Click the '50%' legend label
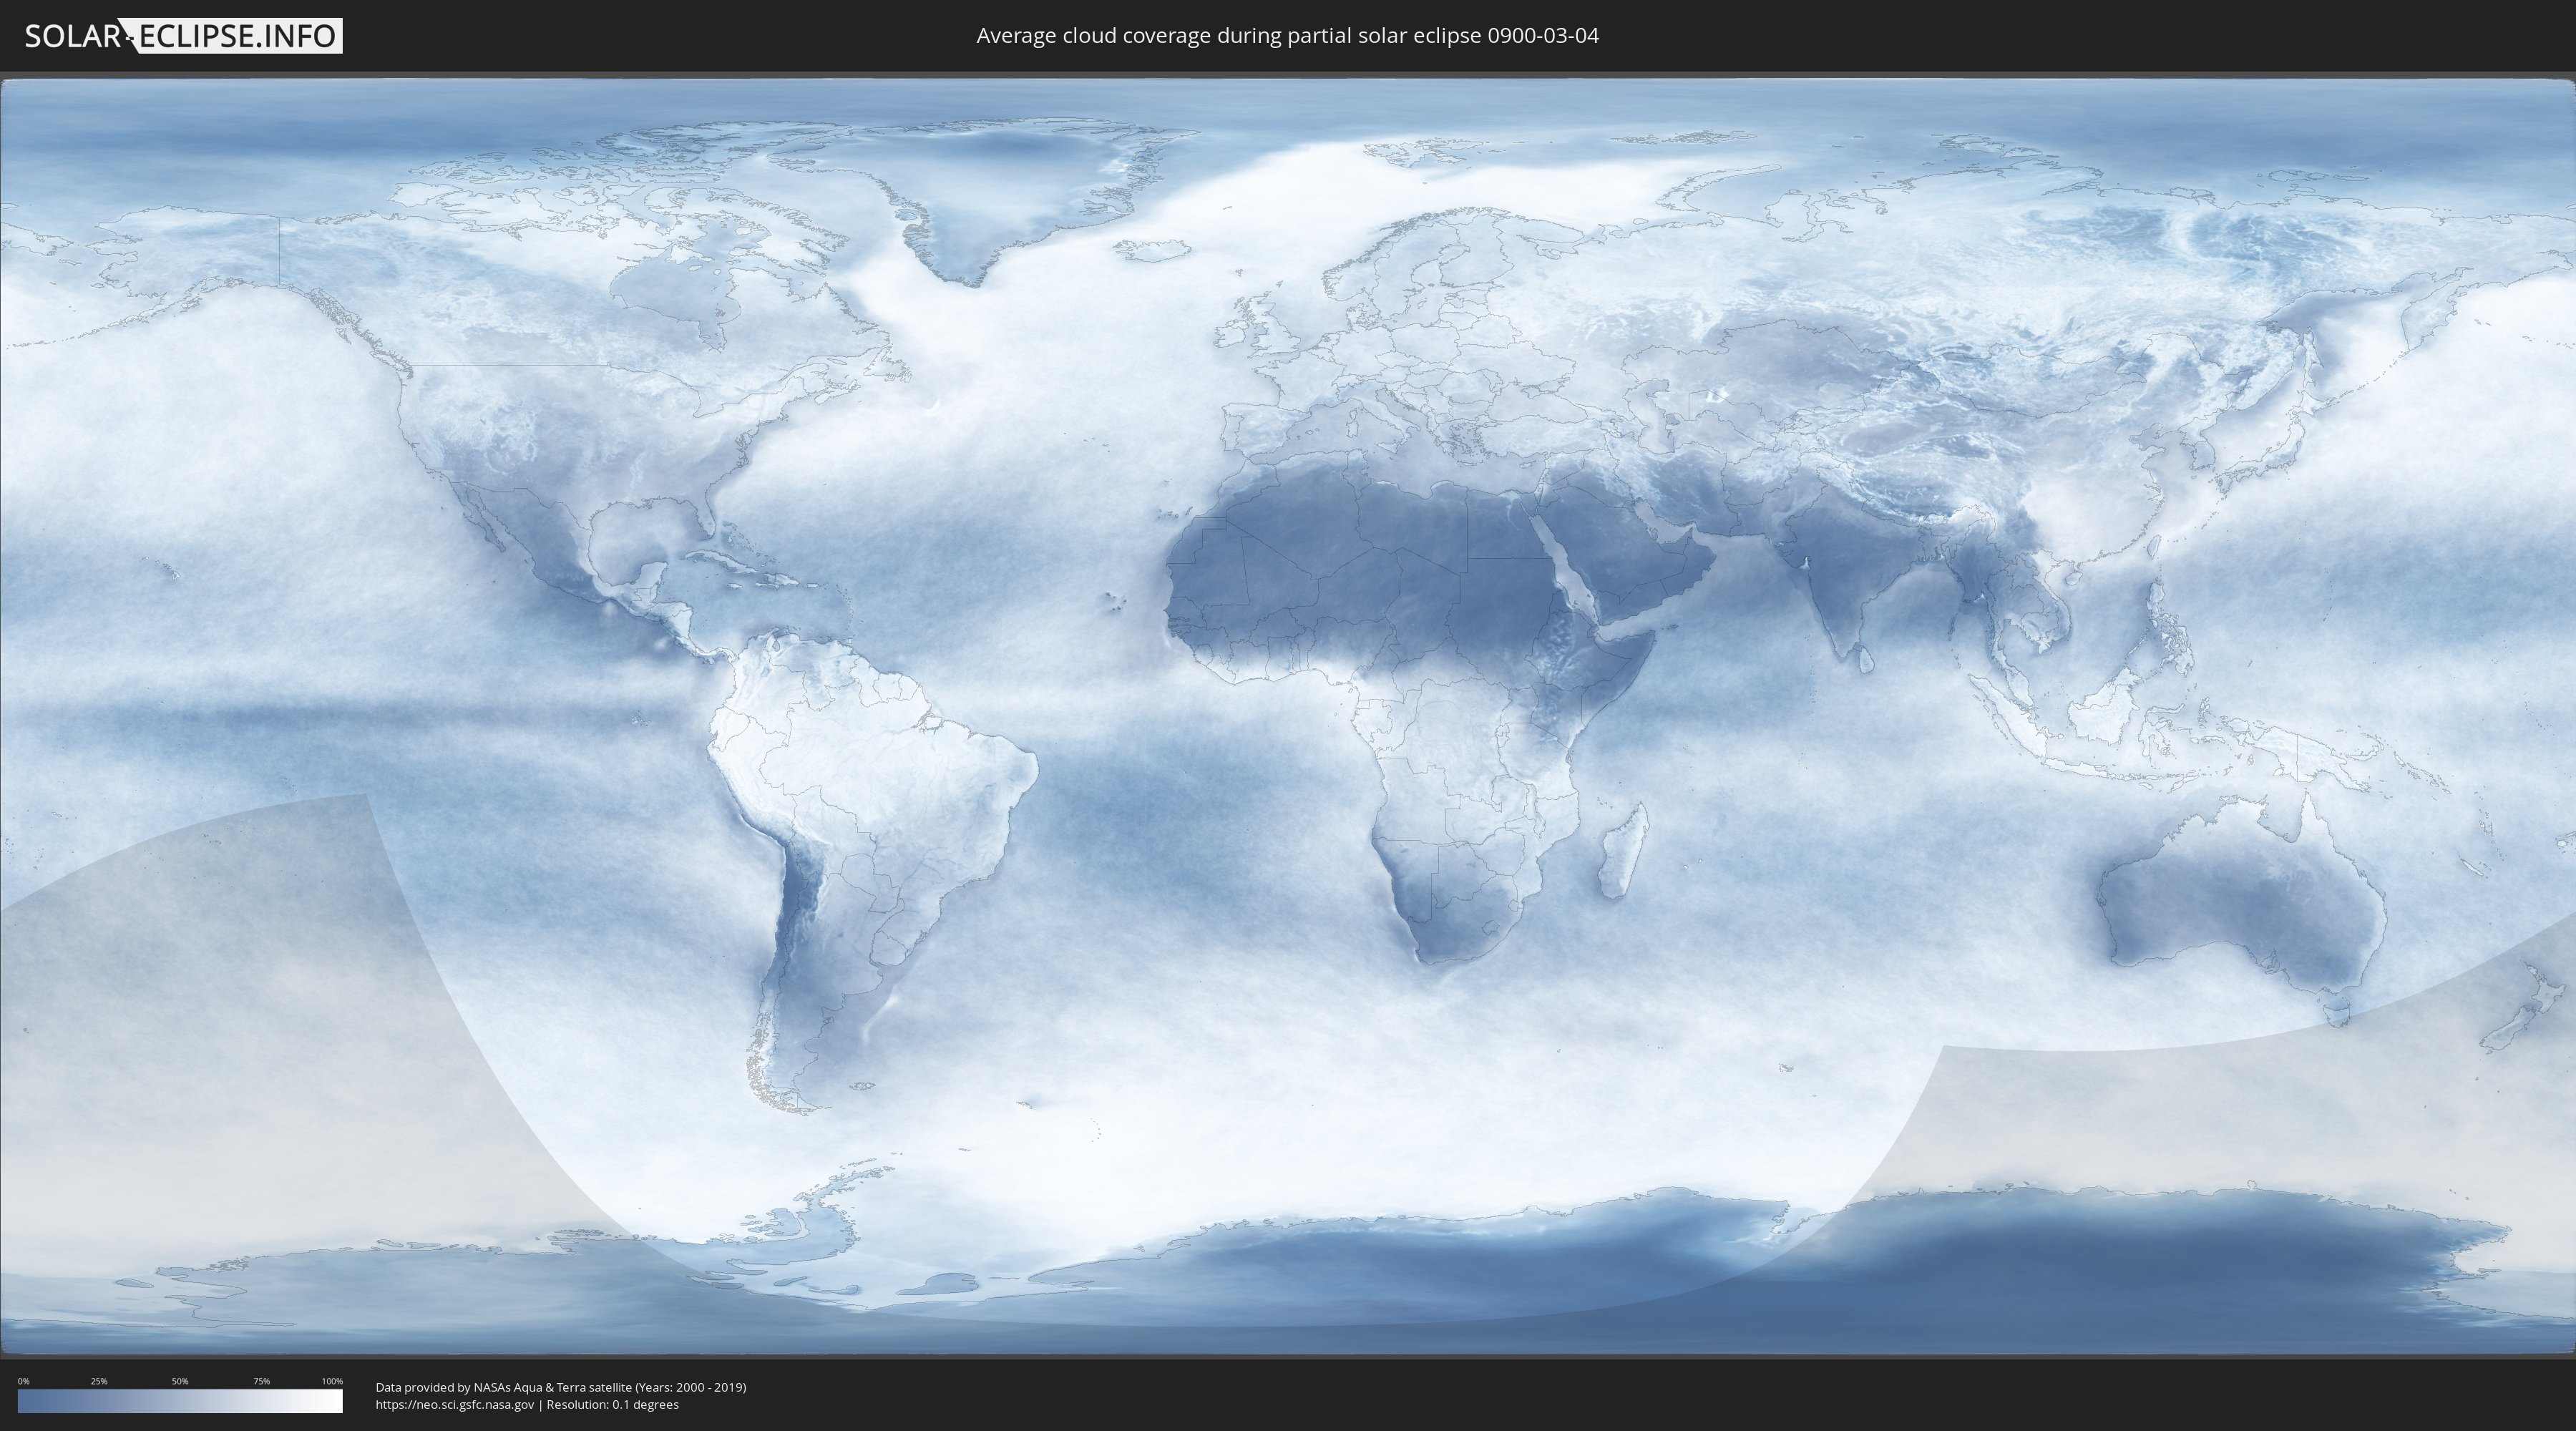 point(180,1381)
